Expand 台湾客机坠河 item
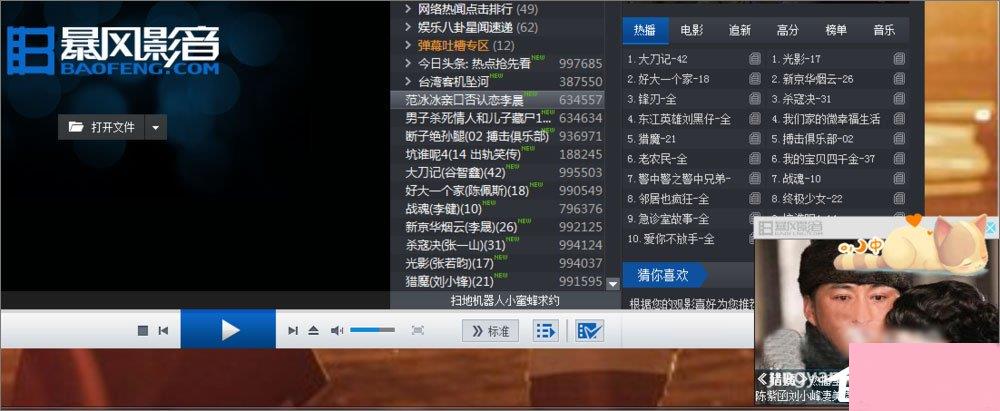This screenshot has width=1000, height=411. pyautogui.click(x=408, y=82)
